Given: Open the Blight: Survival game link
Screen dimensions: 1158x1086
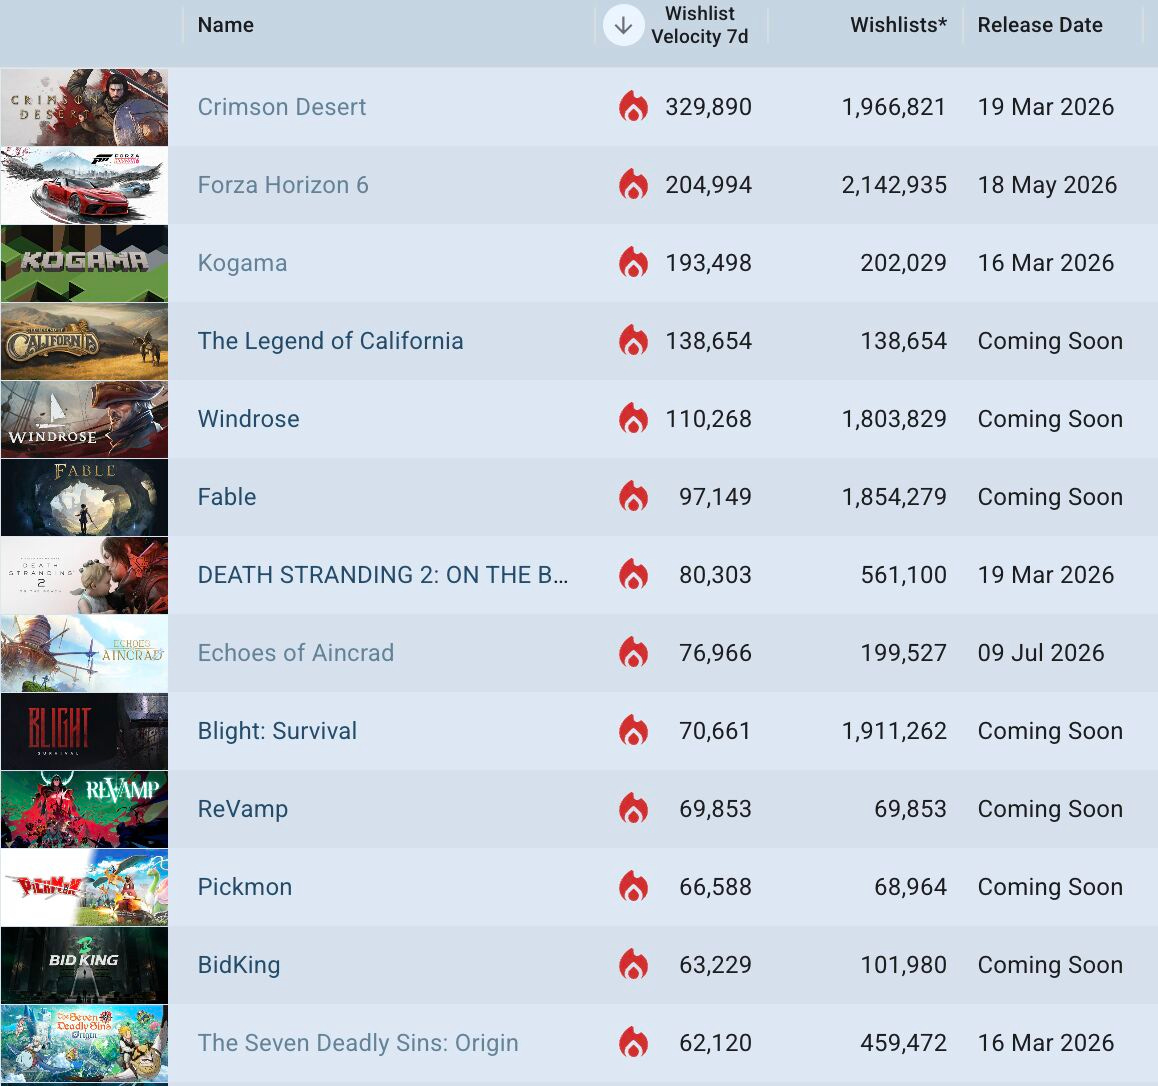Looking at the screenshot, I should (x=277, y=731).
